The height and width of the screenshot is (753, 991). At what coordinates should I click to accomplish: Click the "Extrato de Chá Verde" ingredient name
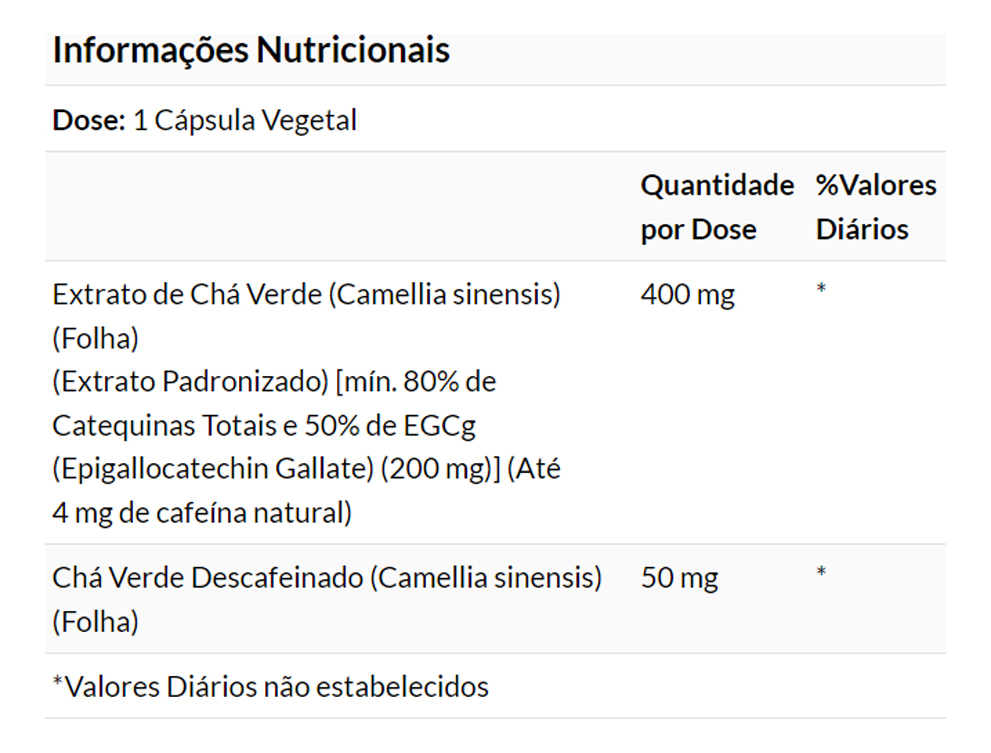point(187,294)
